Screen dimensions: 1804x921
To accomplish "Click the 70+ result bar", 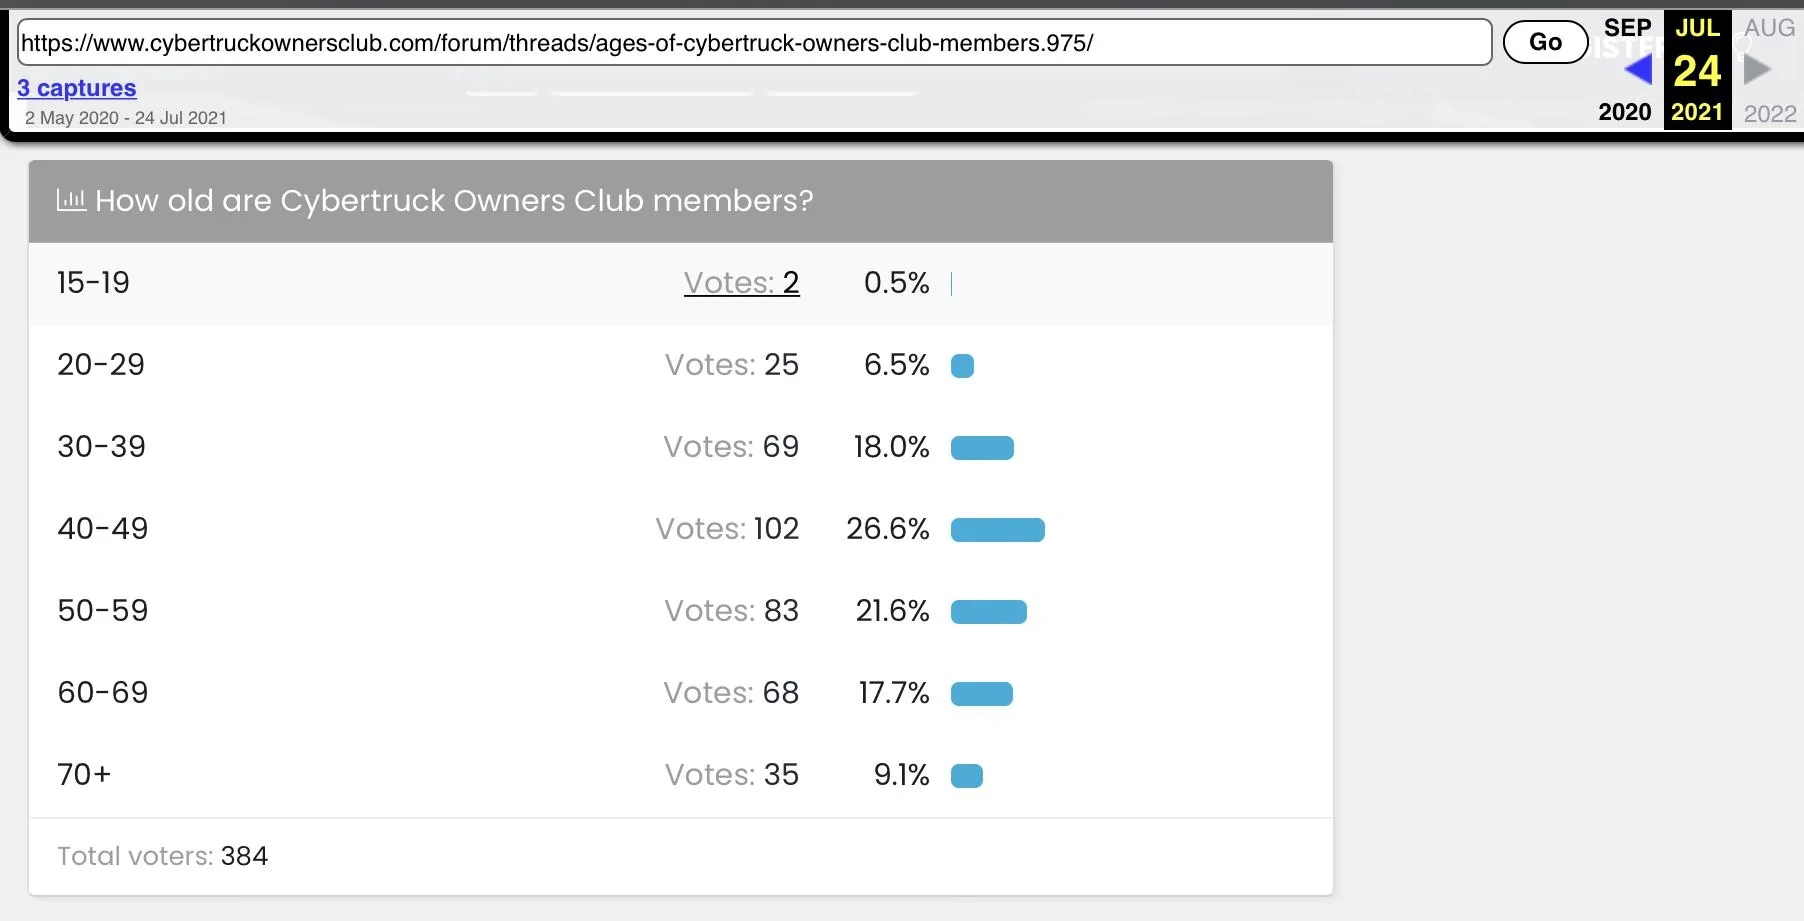I will tap(966, 776).
